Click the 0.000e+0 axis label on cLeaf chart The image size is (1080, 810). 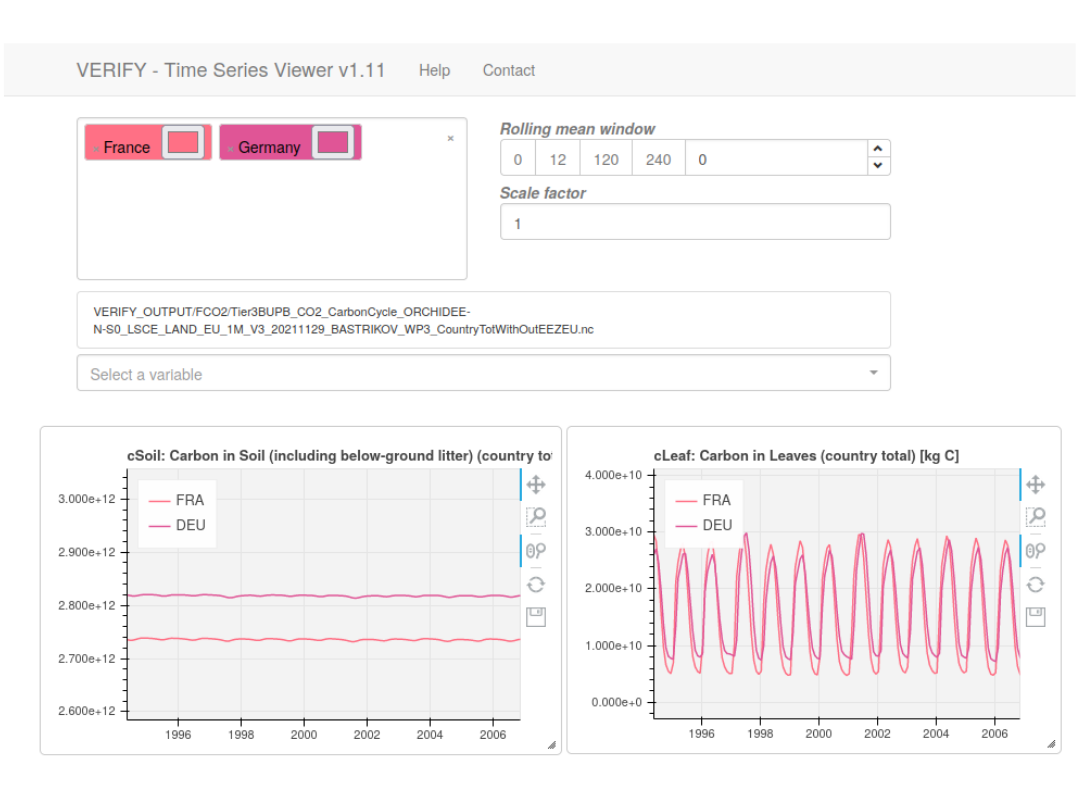[616, 703]
